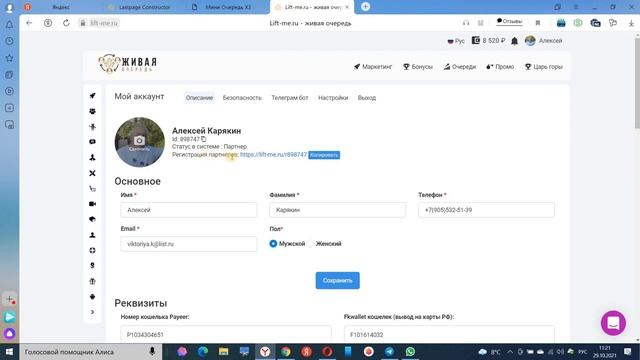Select the Женский gender radio button

click(x=311, y=244)
